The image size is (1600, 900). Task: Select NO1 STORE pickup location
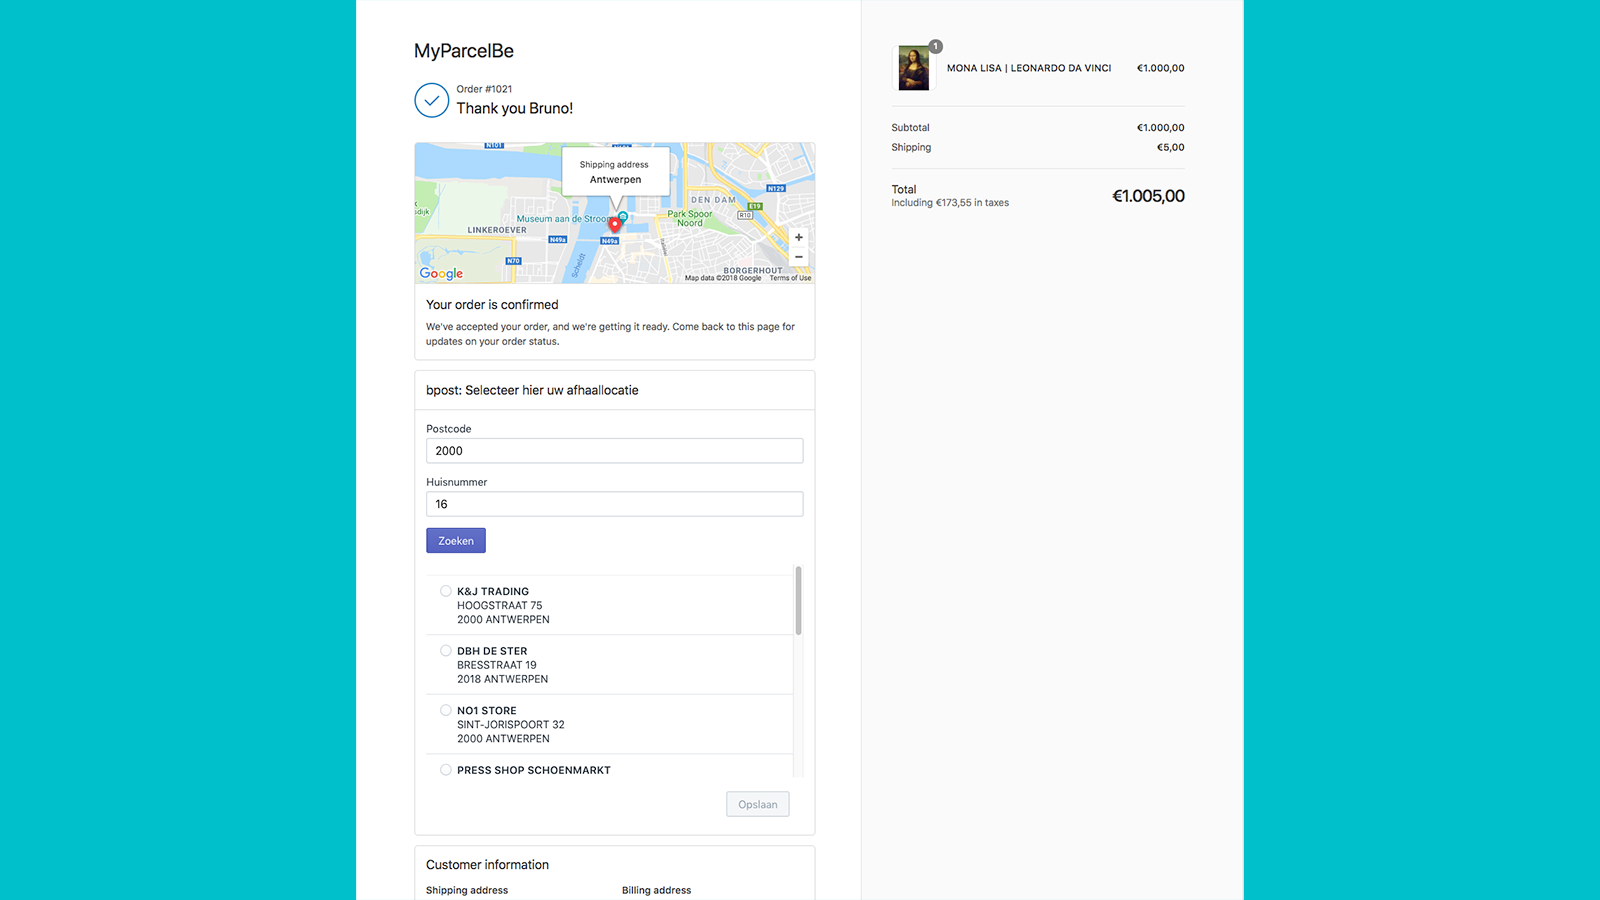click(x=445, y=709)
